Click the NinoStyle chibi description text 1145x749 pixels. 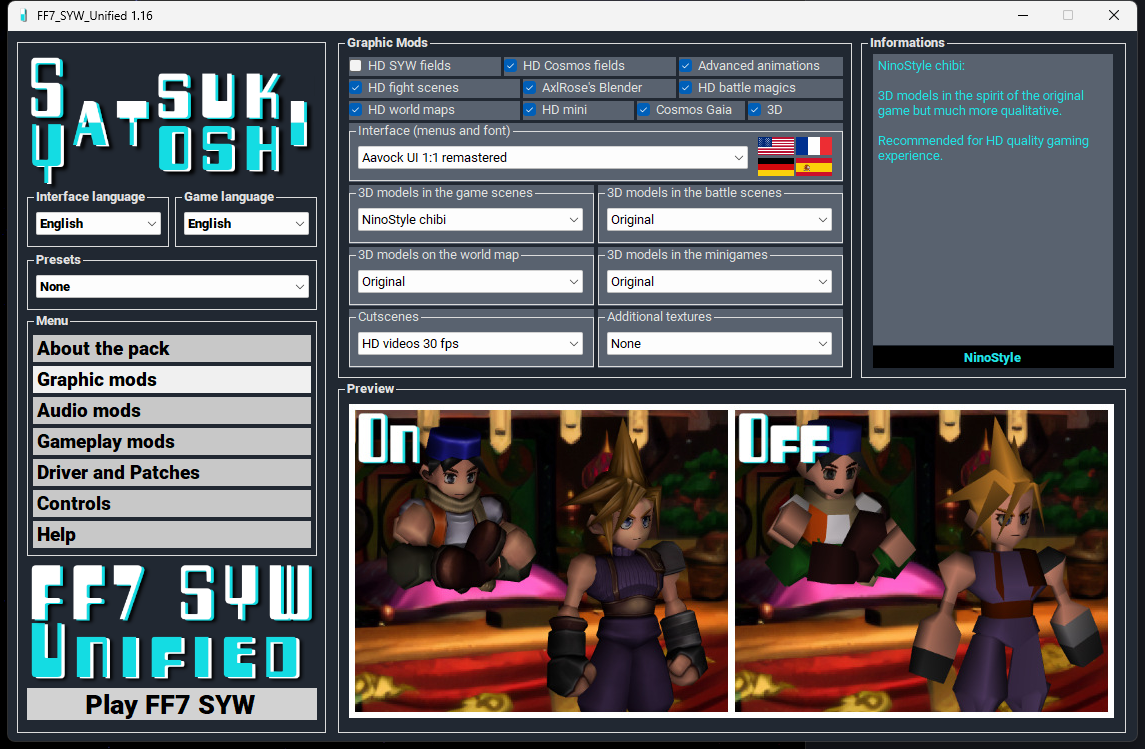(x=983, y=111)
